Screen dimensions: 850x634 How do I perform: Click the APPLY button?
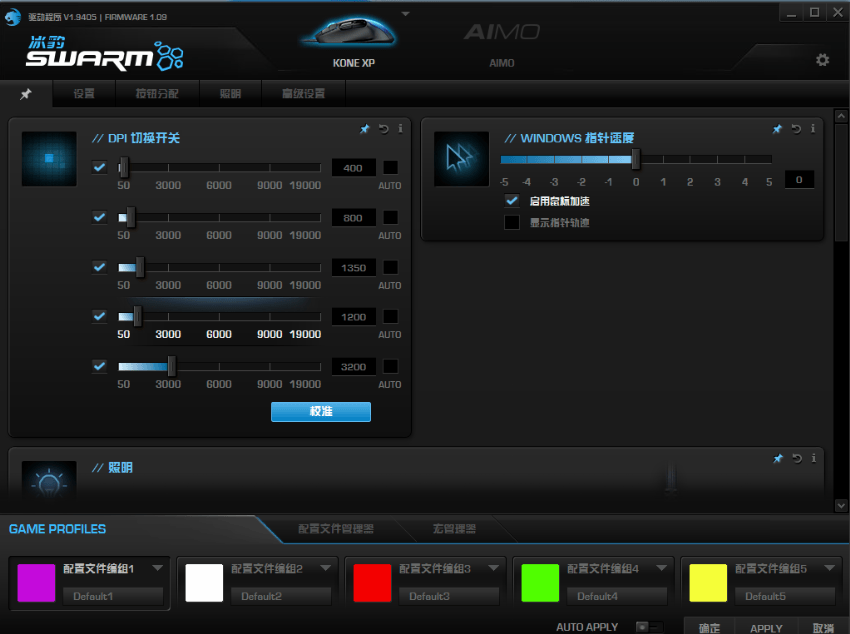click(x=766, y=627)
